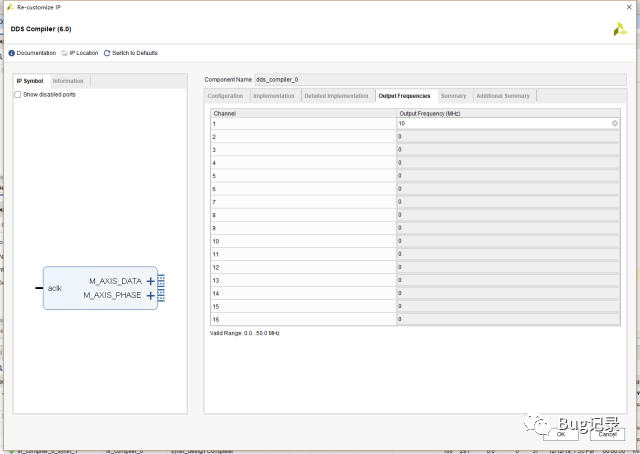
Task: Click the Output Frequency (MHz) column header
Action: click(x=508, y=114)
